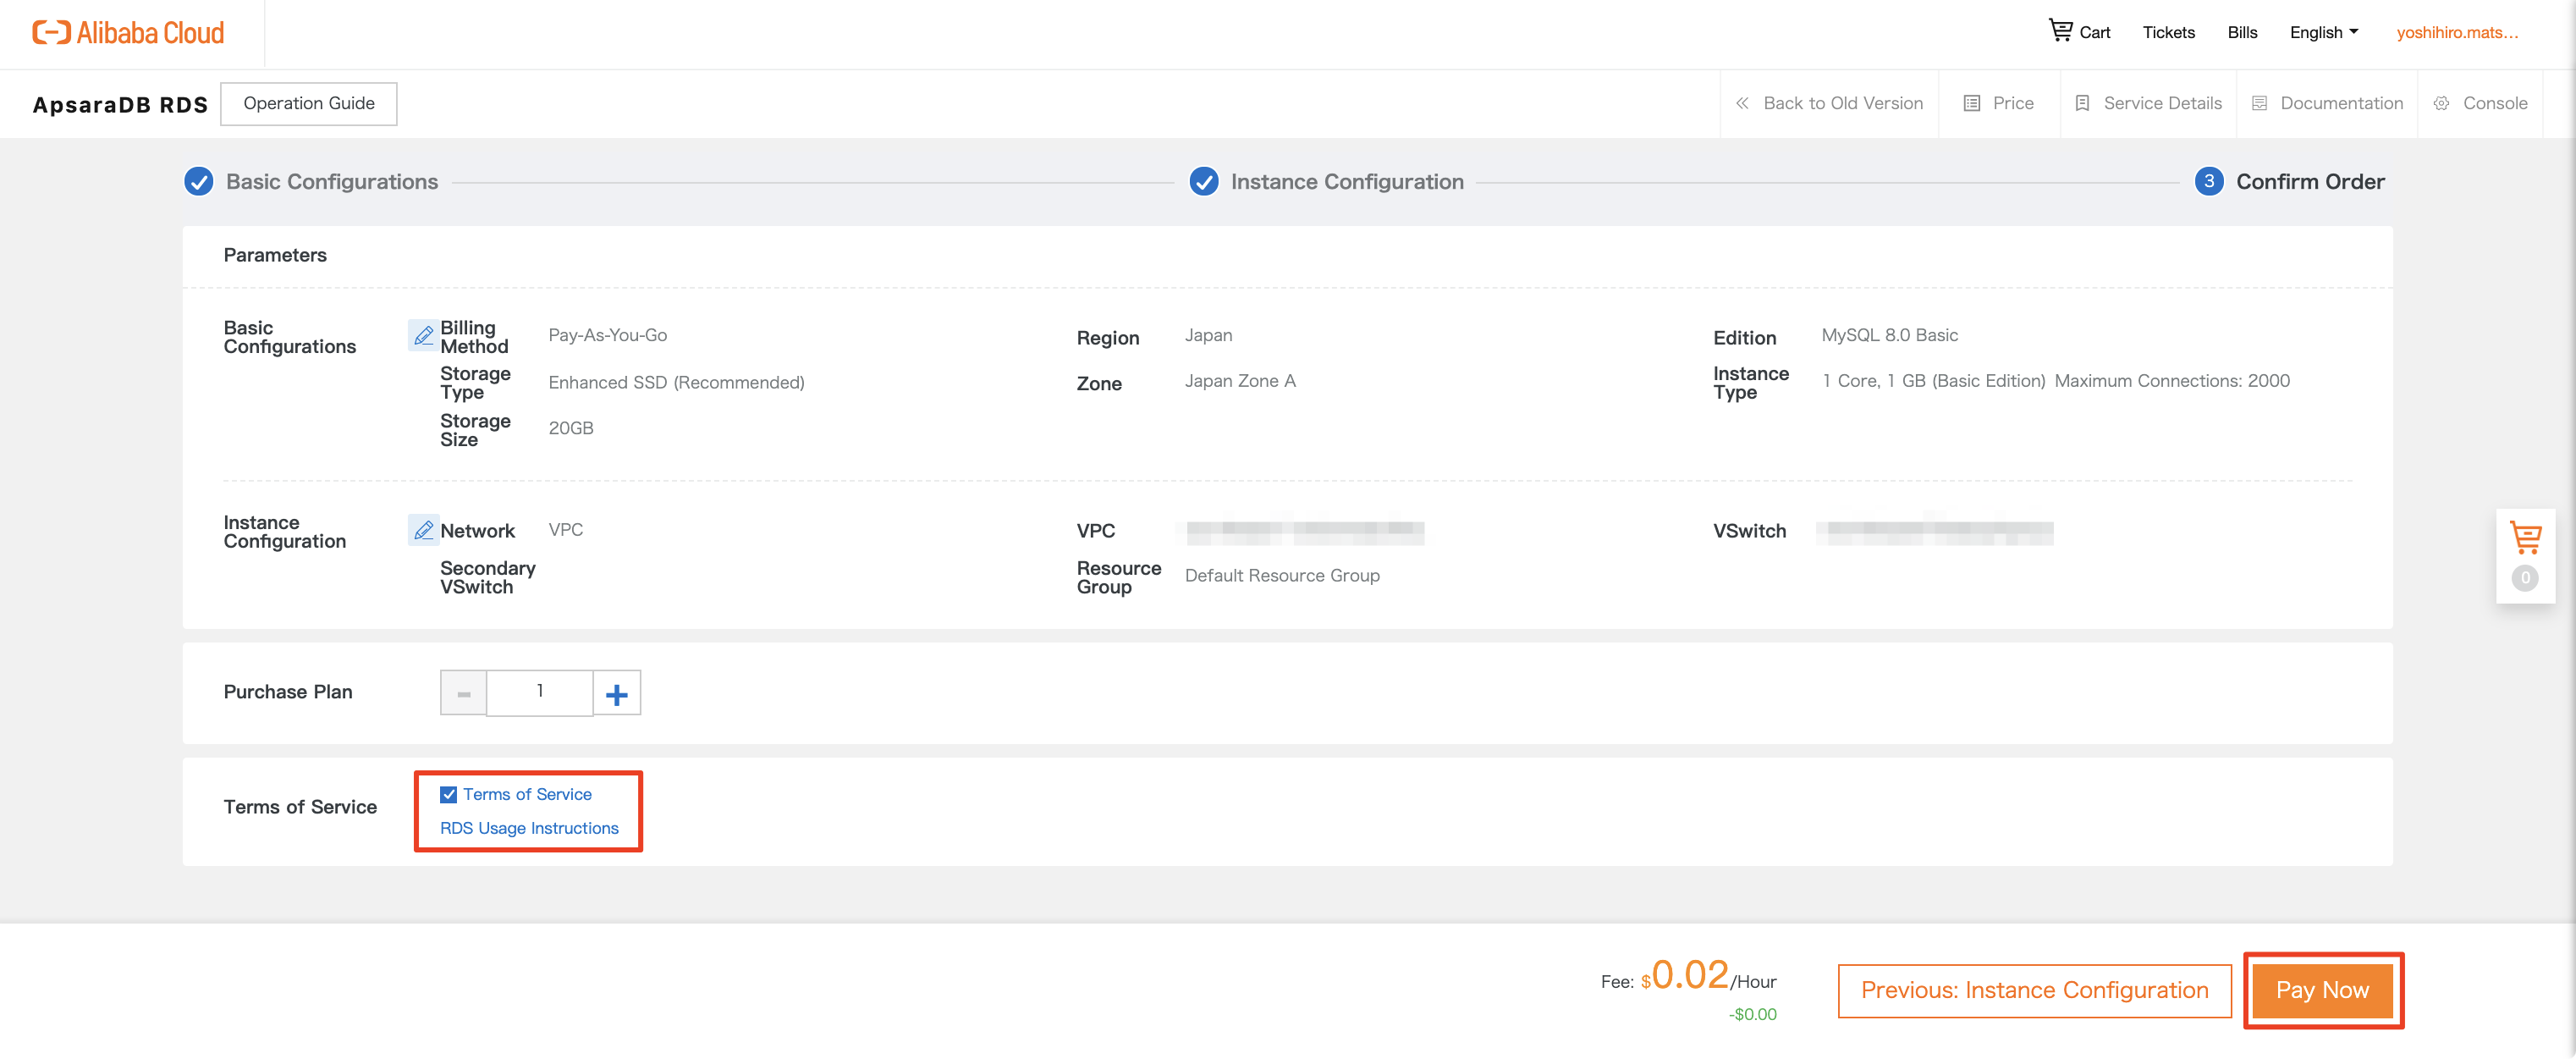The width and height of the screenshot is (2576, 1059).
Task: Click the Price link
Action: 2013,103
